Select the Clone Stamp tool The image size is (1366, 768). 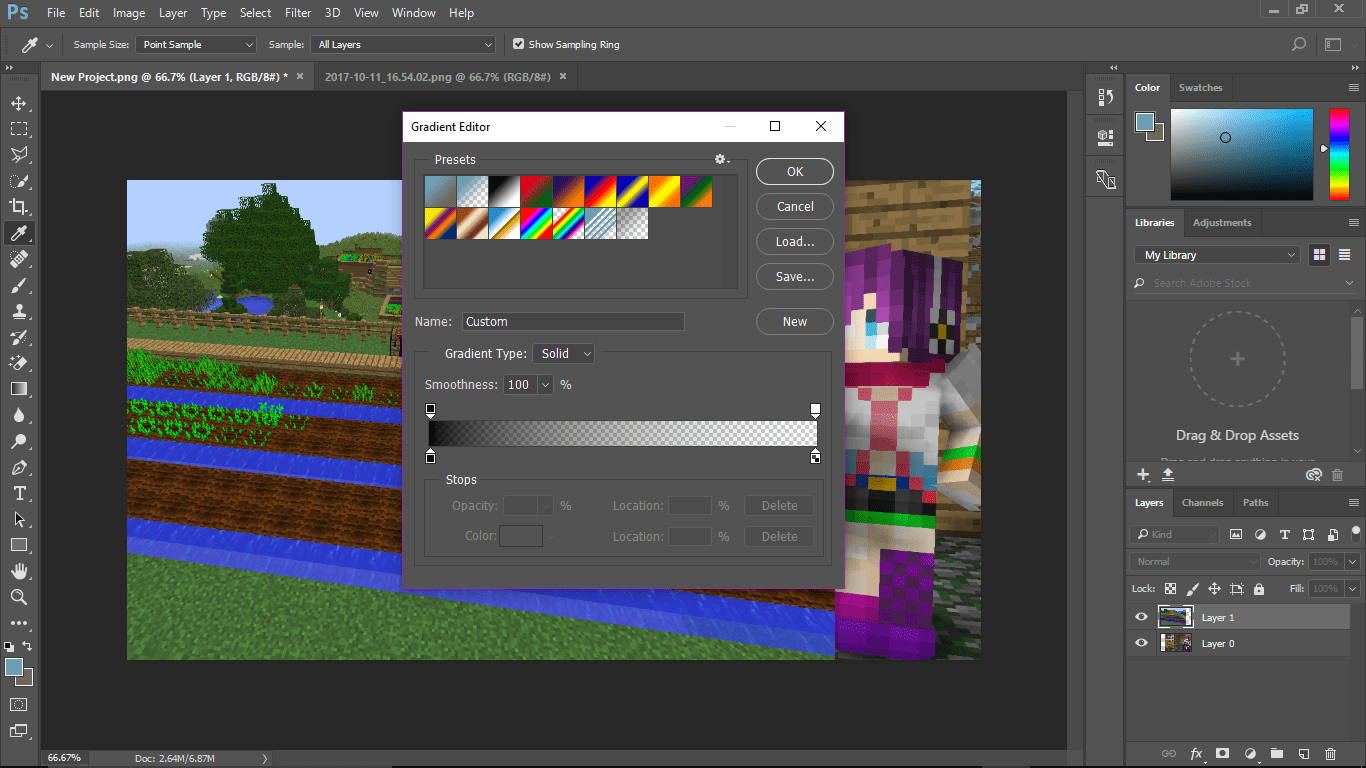(x=19, y=311)
